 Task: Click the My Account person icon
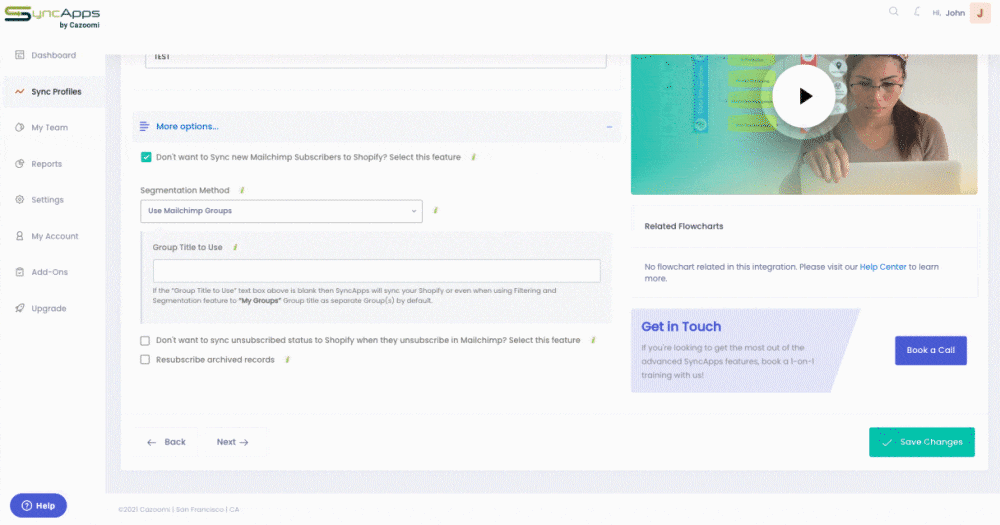(20, 236)
